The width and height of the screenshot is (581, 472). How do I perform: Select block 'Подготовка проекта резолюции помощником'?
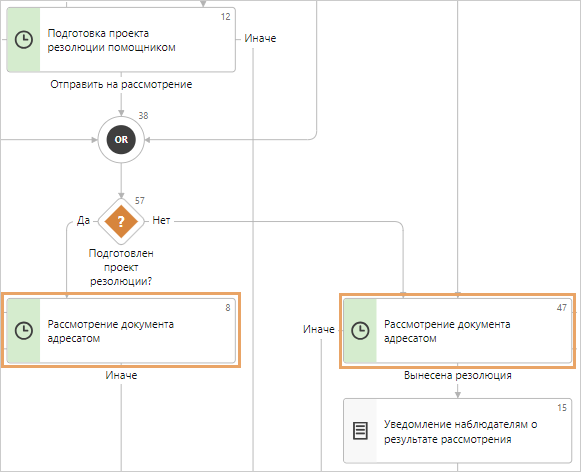click(121, 40)
